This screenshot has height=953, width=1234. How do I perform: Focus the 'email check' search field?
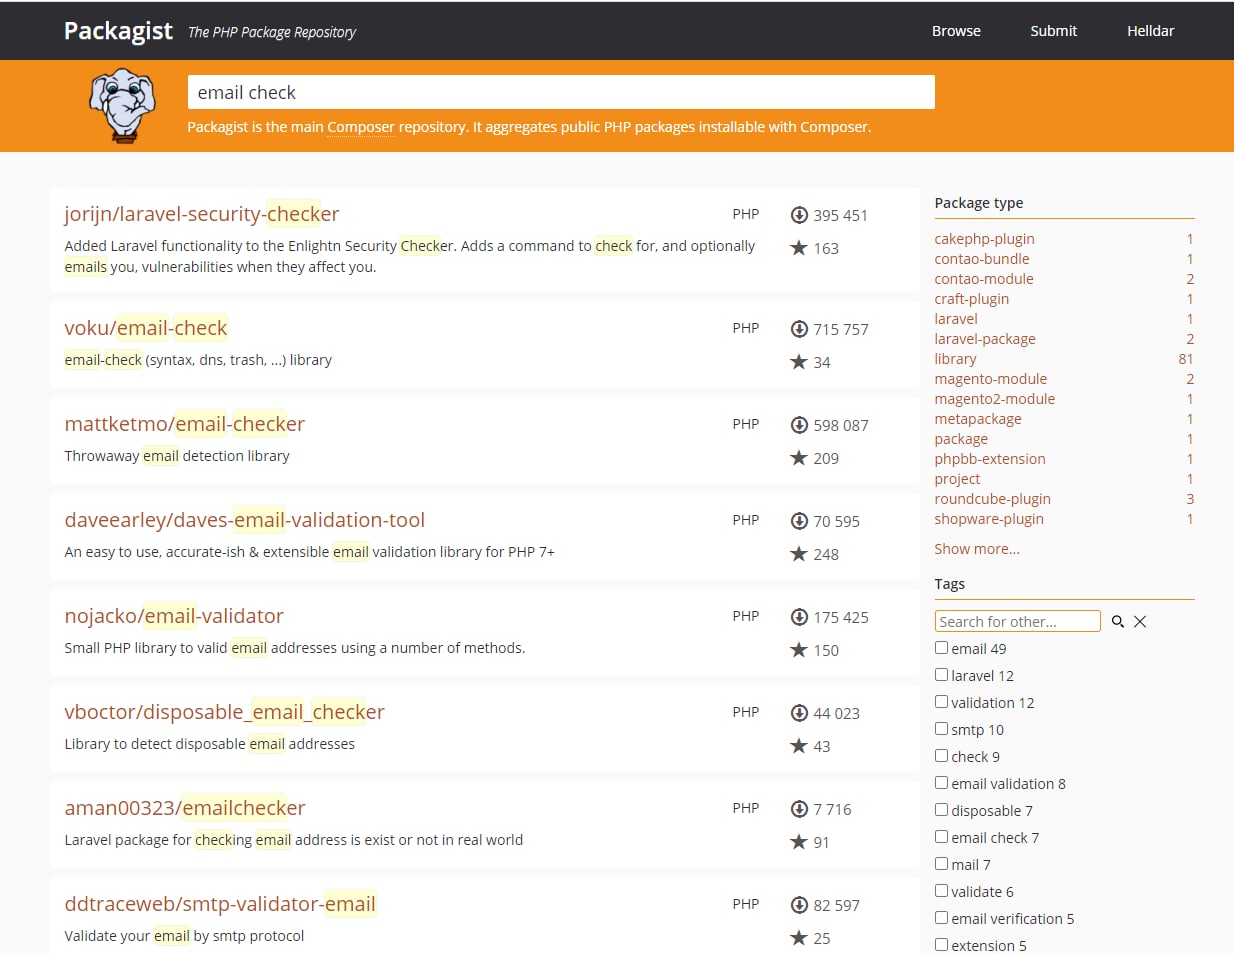[561, 92]
